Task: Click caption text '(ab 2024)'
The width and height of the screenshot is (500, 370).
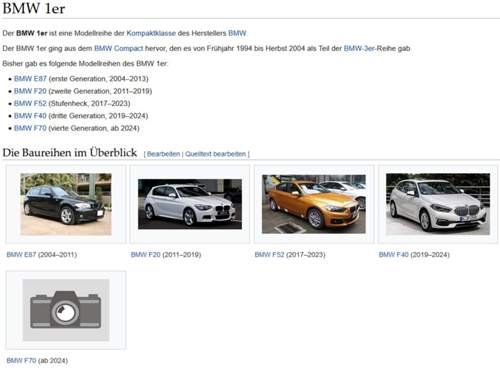Action: click(53, 361)
